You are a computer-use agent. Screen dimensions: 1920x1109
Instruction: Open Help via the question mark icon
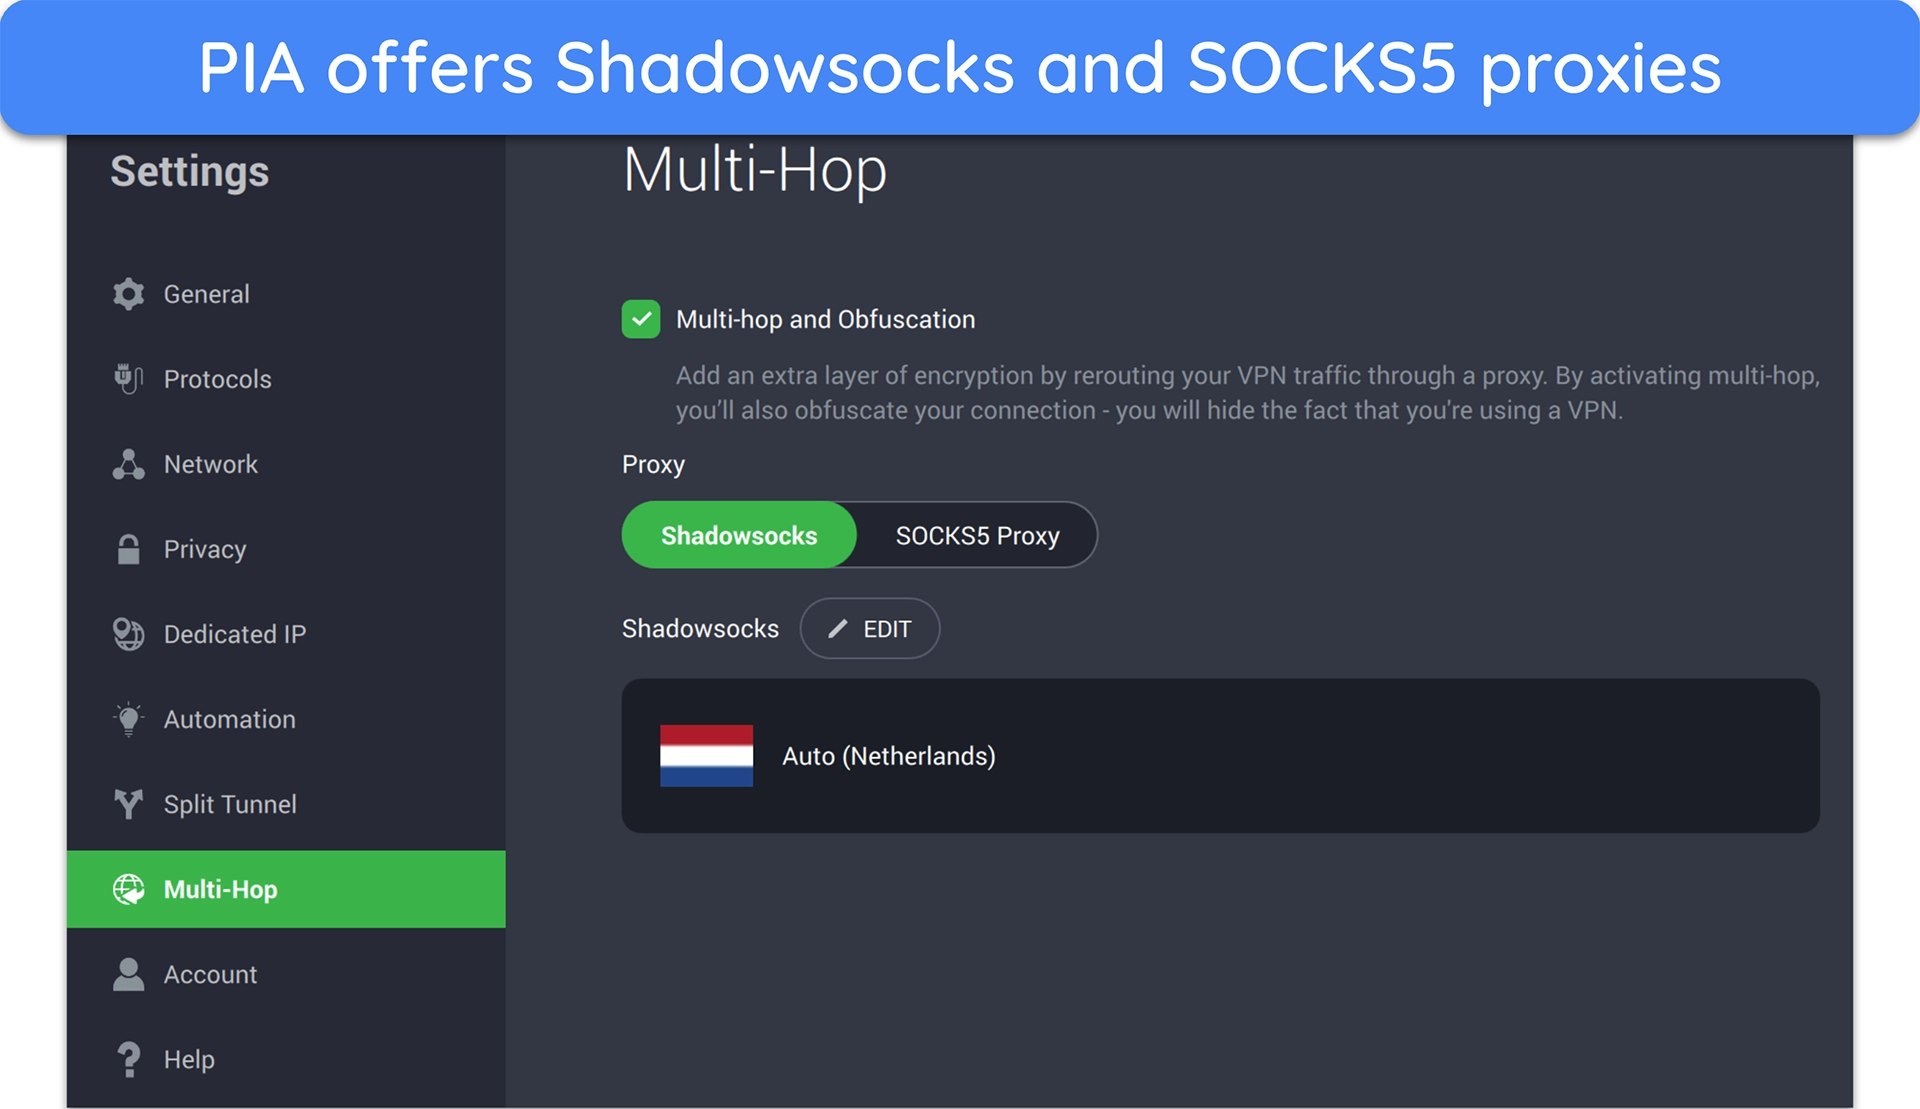(129, 1058)
